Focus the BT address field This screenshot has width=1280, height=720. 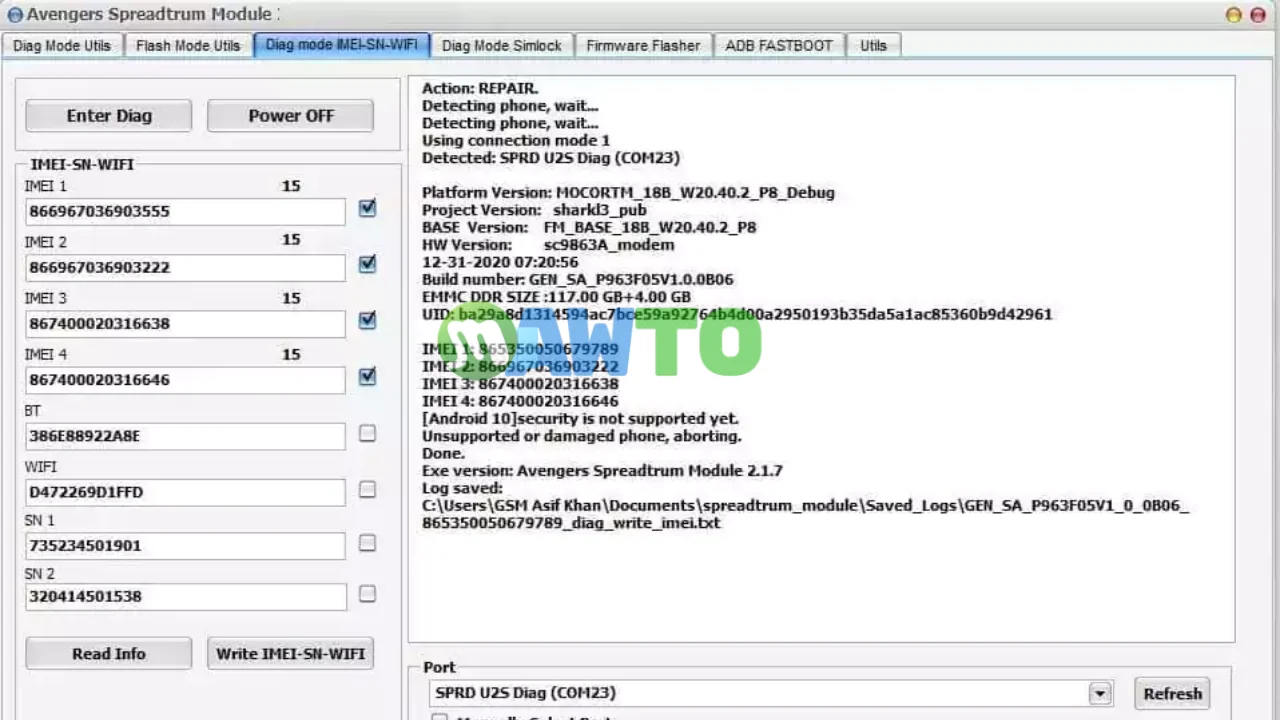186,436
